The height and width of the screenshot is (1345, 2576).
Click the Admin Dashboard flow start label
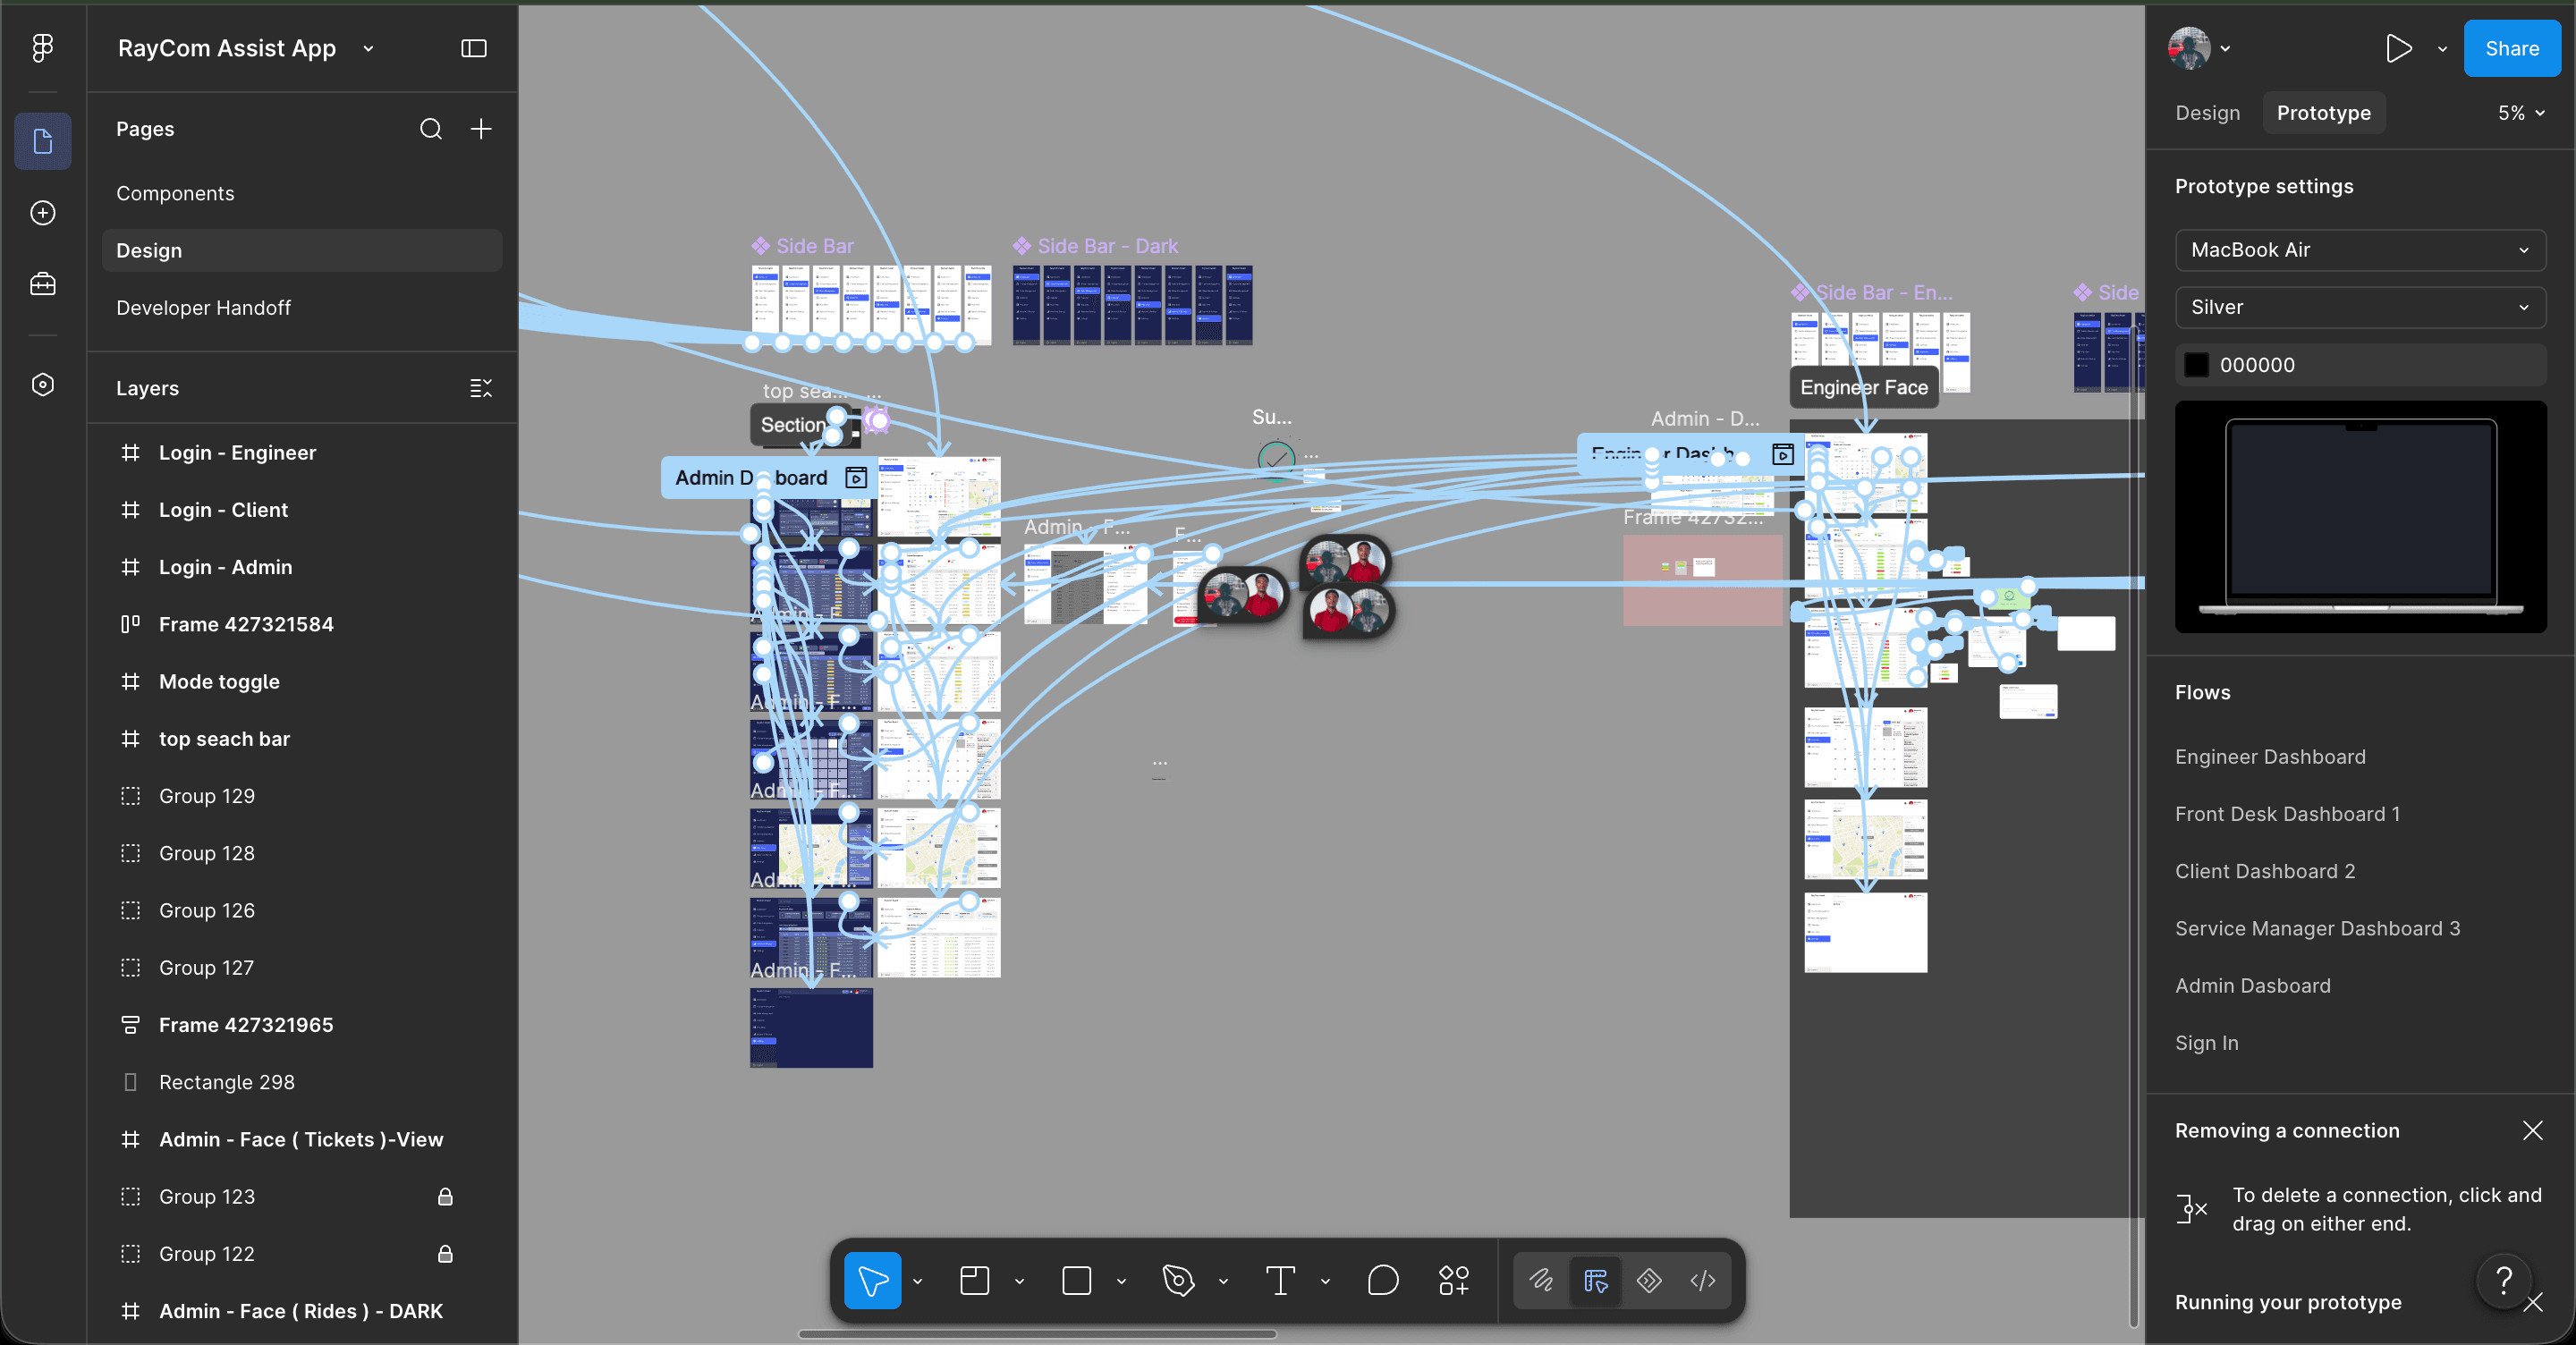(x=768, y=478)
